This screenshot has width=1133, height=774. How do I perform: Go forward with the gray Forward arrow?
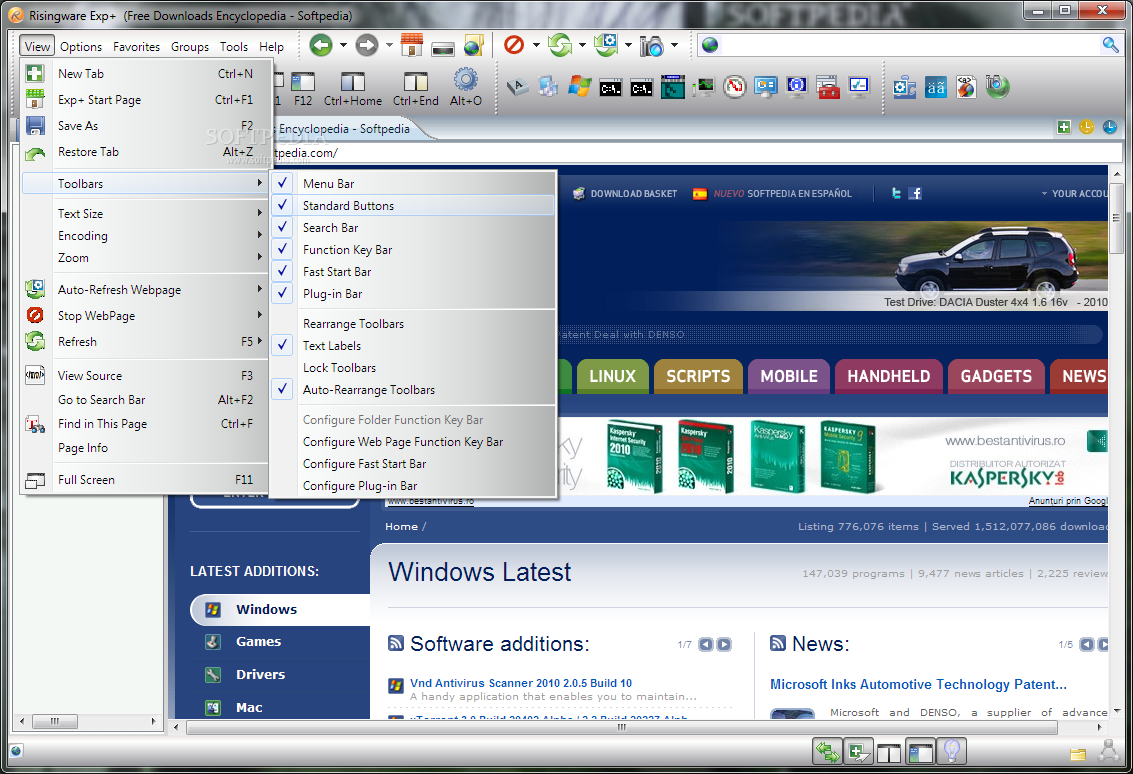pos(367,46)
